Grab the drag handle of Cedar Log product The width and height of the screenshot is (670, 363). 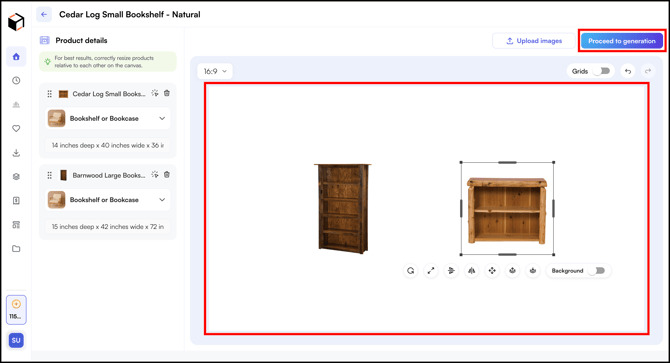(x=50, y=94)
